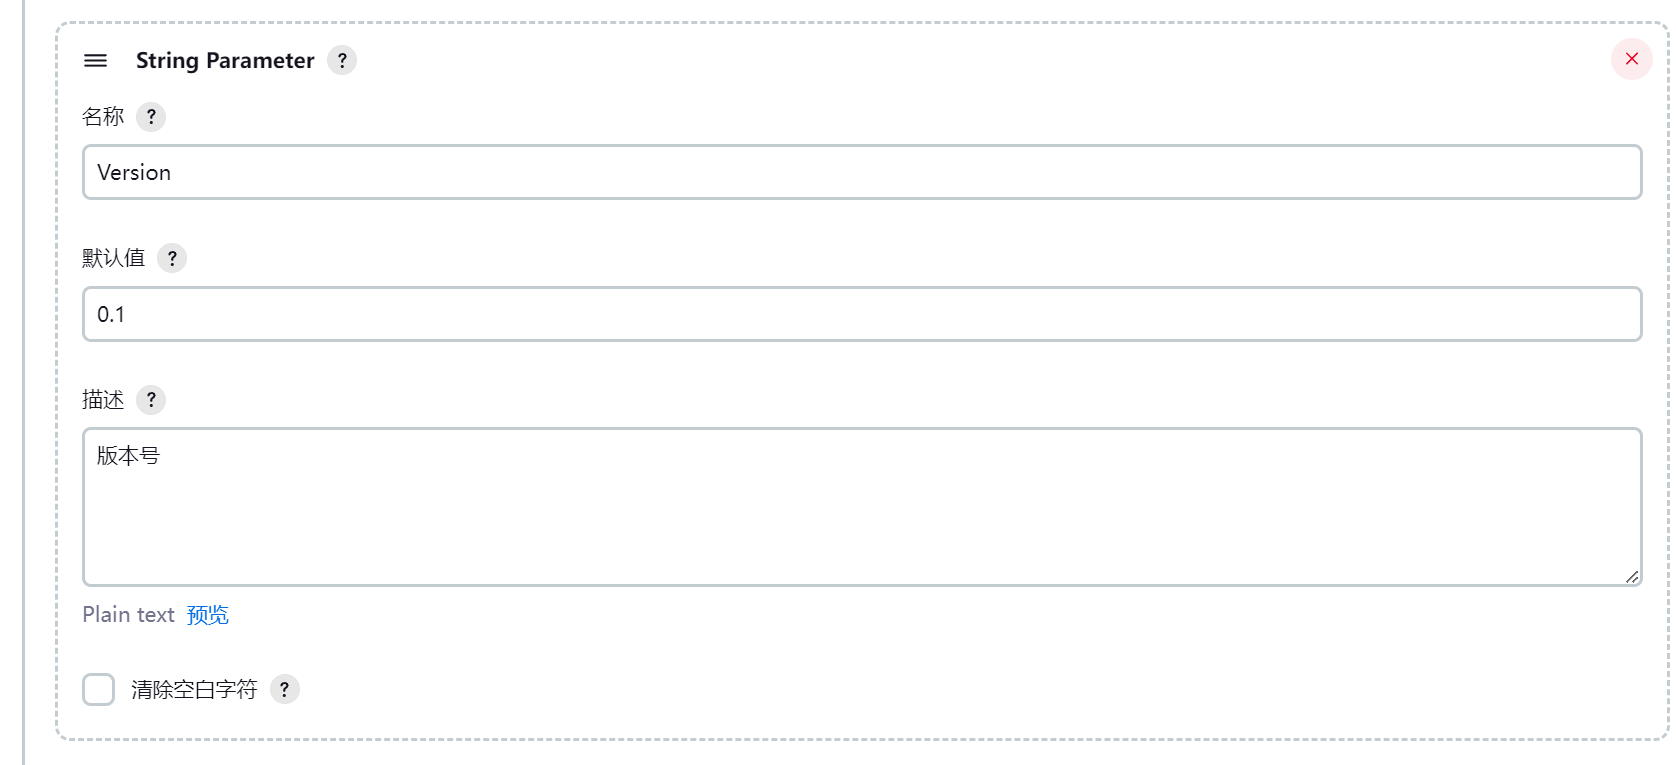Click the description textarea resize grip
1676x765 pixels.
point(1631,576)
